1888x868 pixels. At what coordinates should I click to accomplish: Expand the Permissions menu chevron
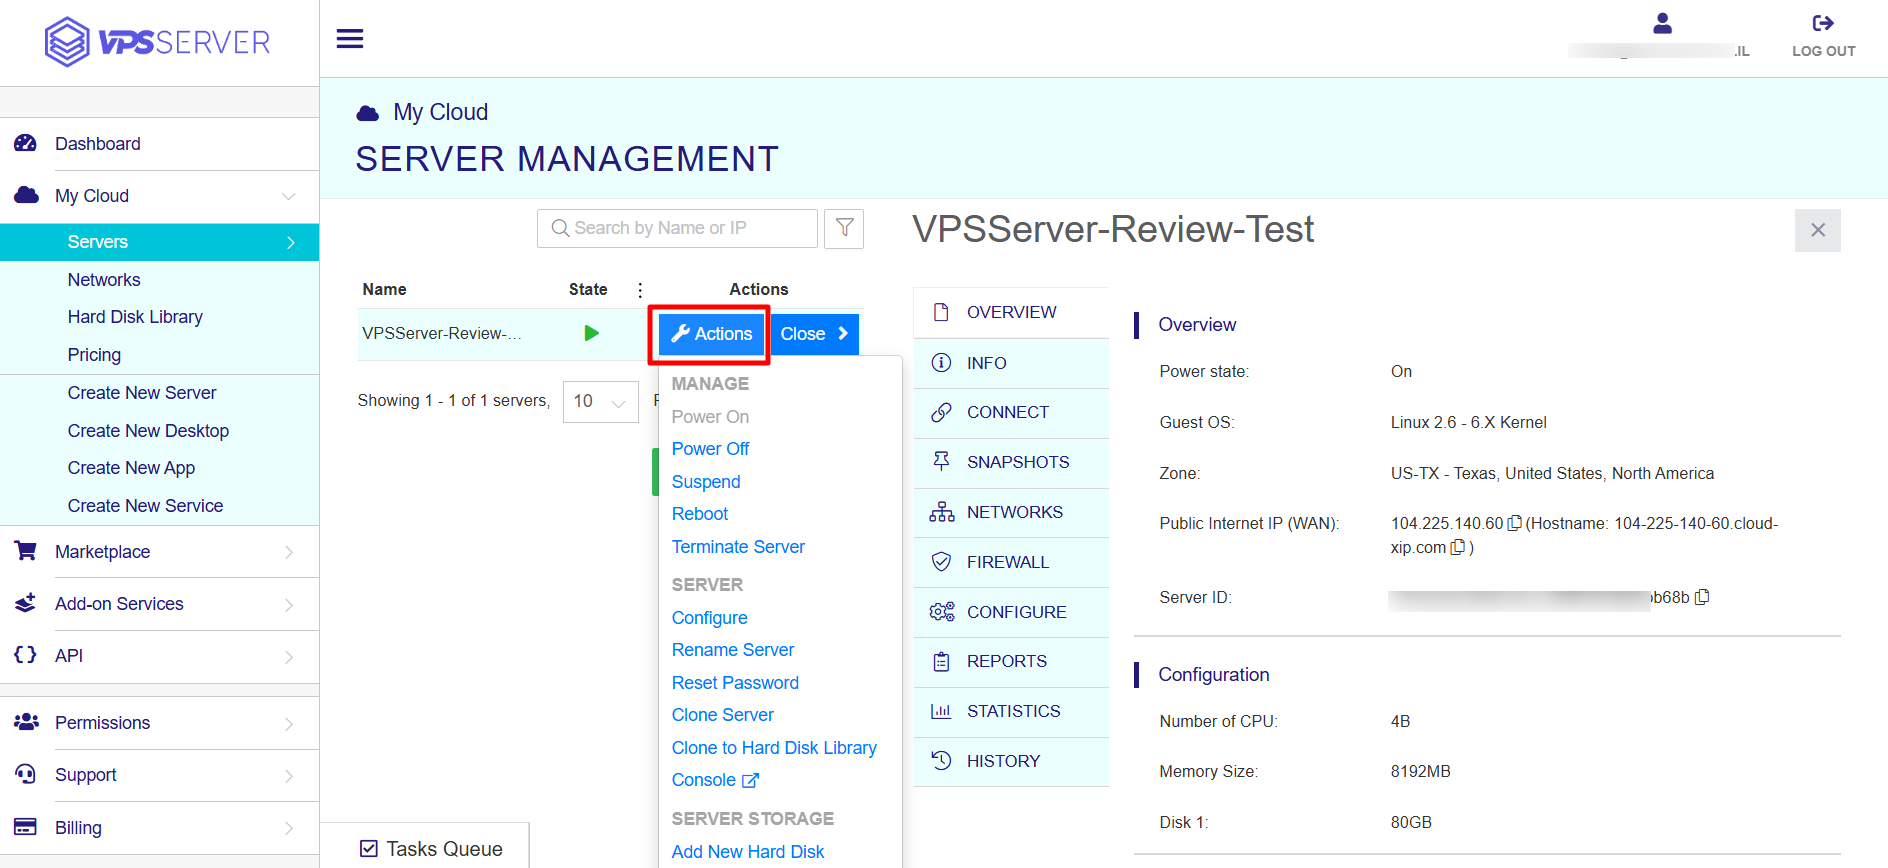coord(289,723)
